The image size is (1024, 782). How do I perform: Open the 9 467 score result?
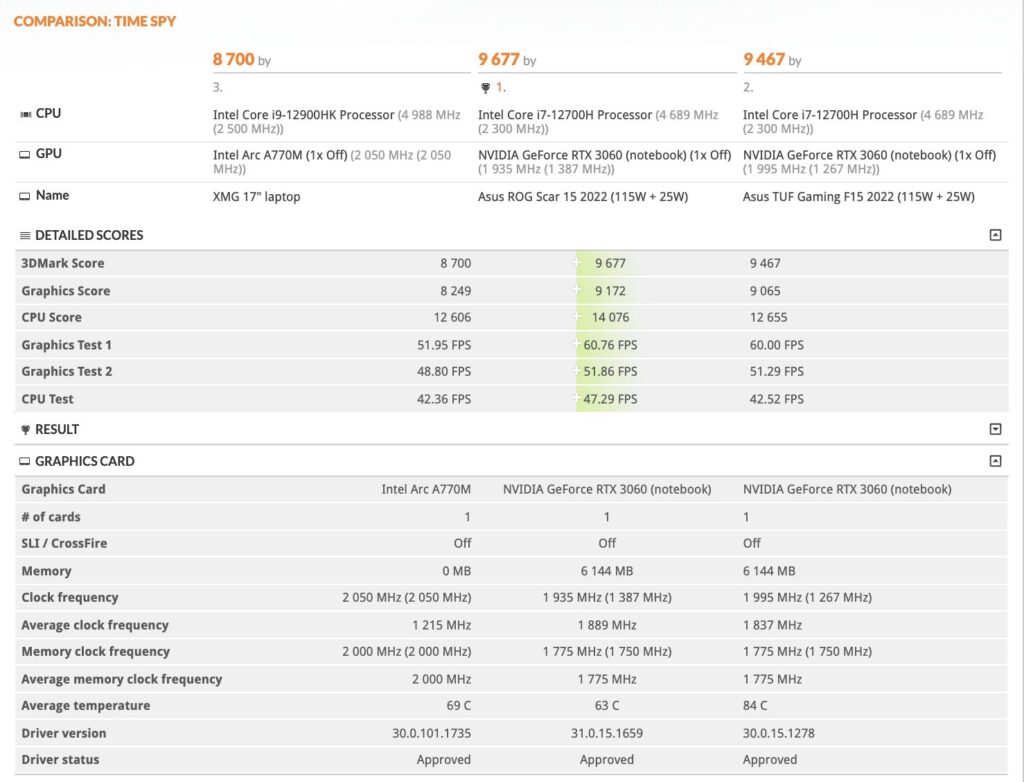[x=763, y=59]
